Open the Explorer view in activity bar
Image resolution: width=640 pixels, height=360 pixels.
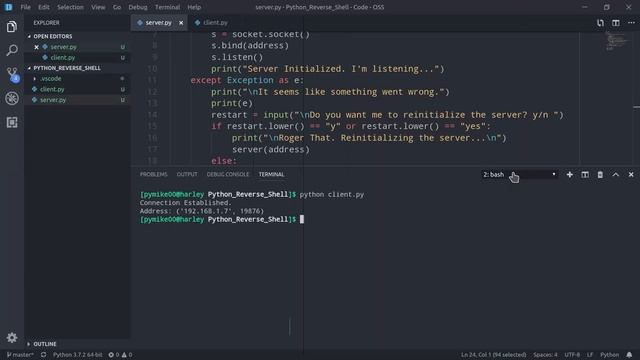pyautogui.click(x=12, y=27)
